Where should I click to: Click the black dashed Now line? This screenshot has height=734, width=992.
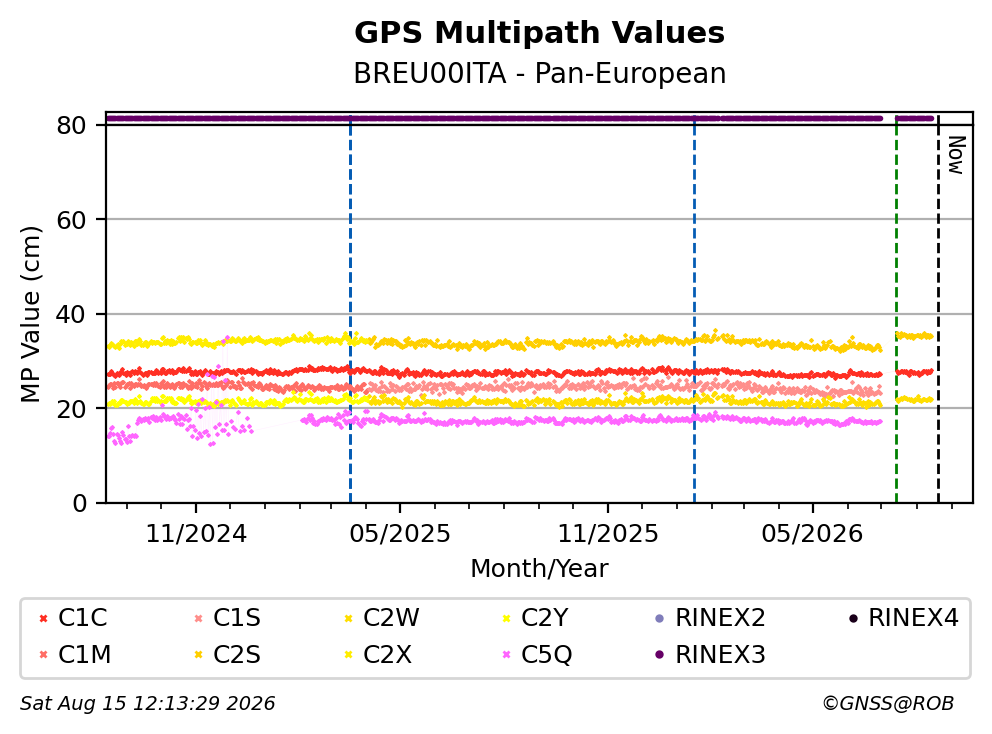tap(938, 309)
